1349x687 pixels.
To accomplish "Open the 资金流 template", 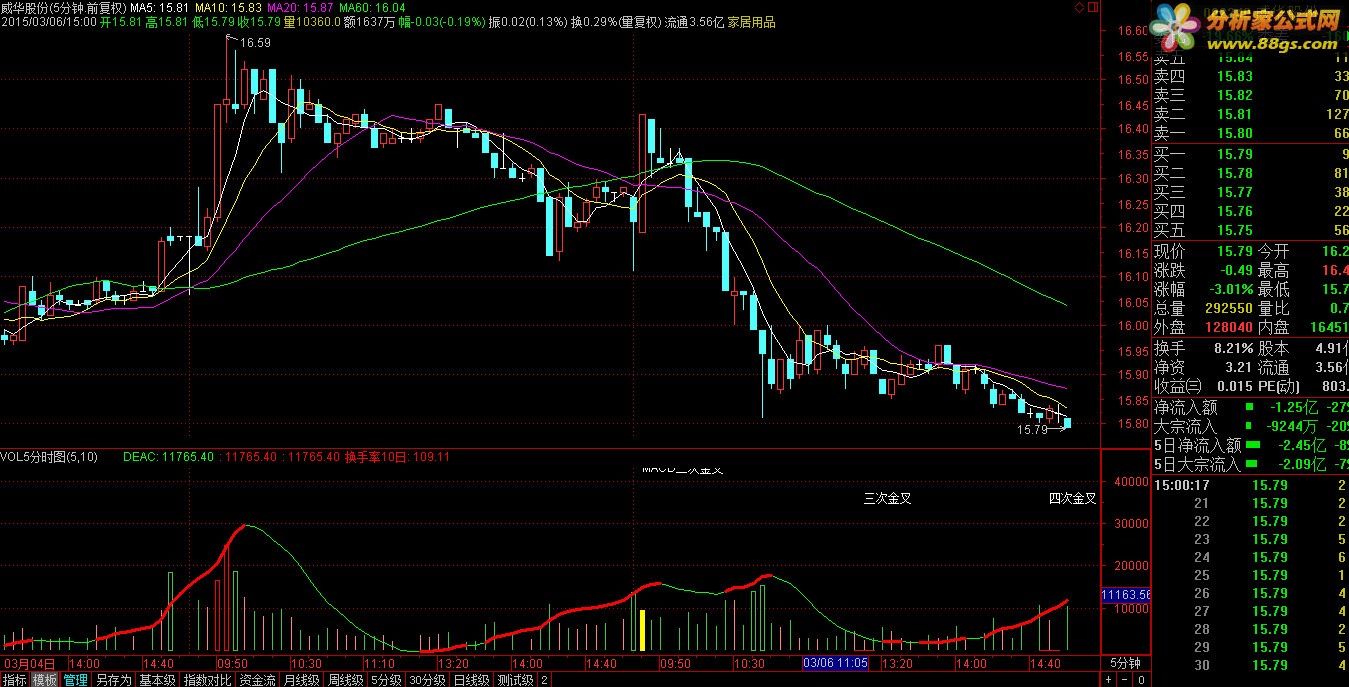I will click(257, 680).
